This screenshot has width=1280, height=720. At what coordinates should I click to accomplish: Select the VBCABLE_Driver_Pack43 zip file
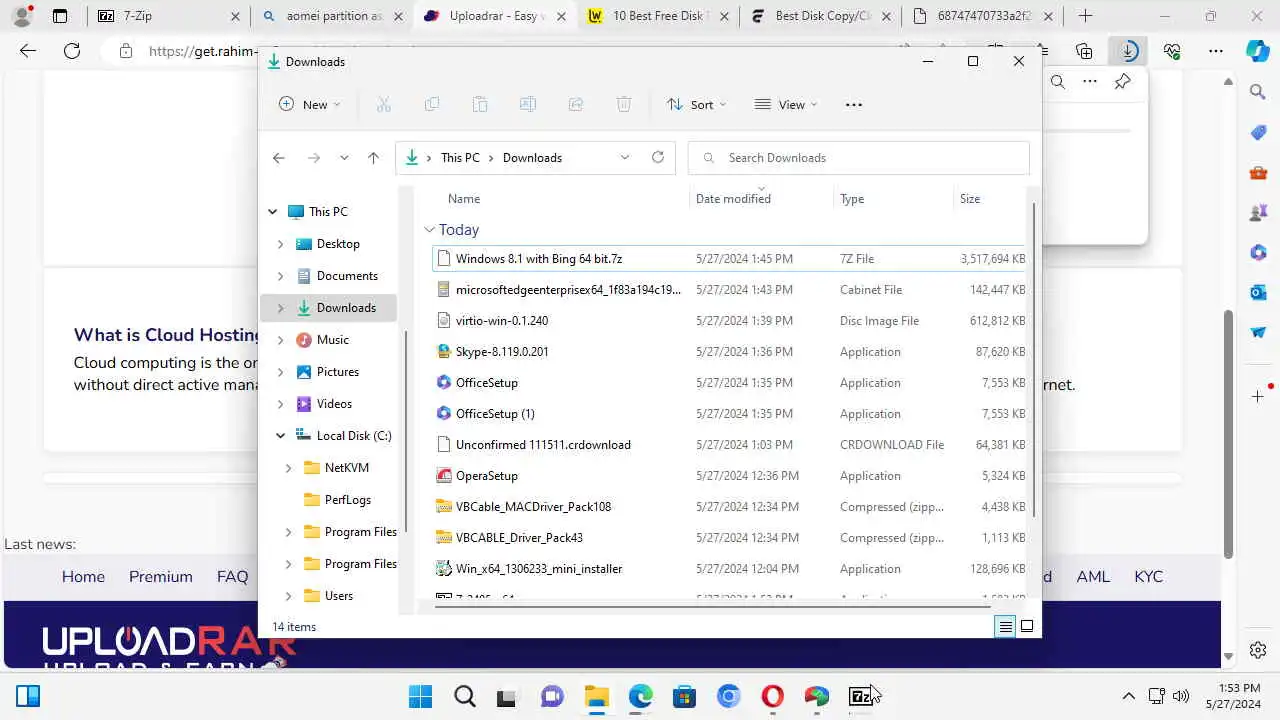pyautogui.click(x=730, y=537)
